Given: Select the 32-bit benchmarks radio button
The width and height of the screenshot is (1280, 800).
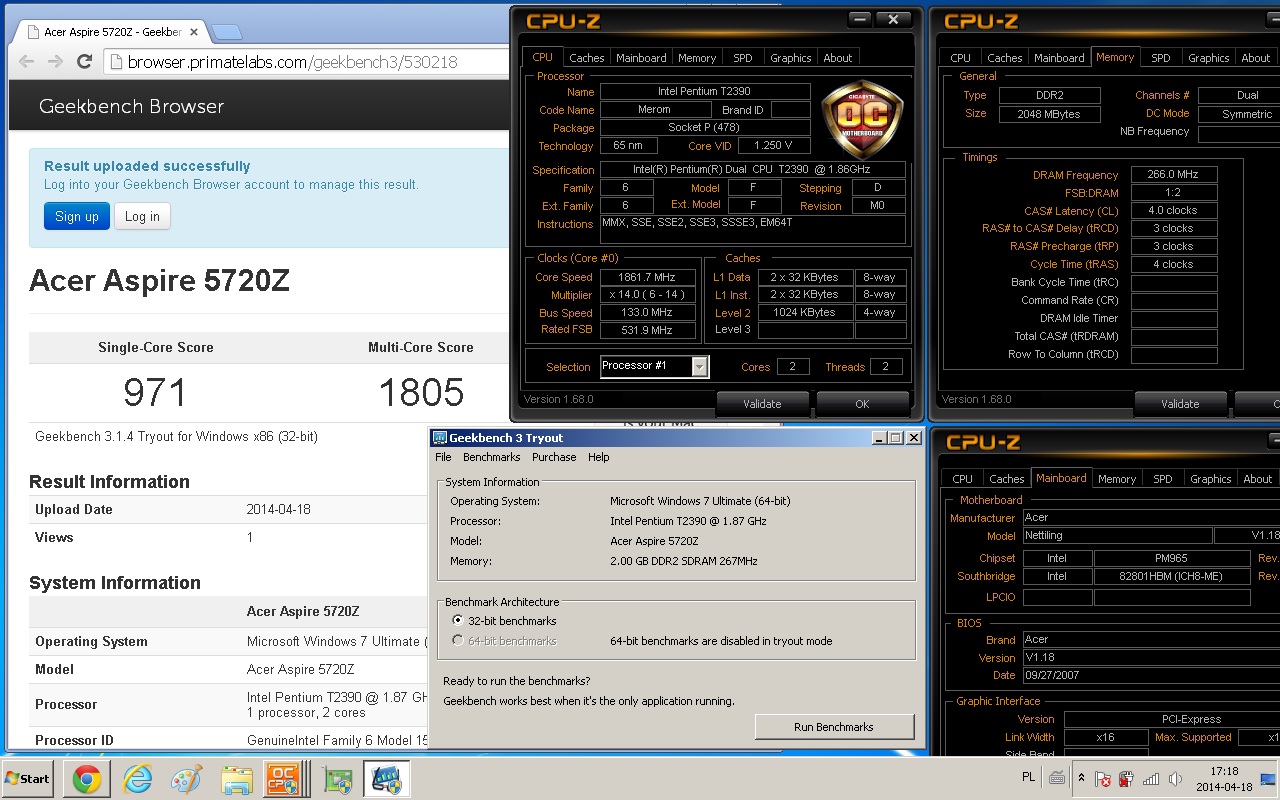Looking at the screenshot, I should pyautogui.click(x=458, y=621).
